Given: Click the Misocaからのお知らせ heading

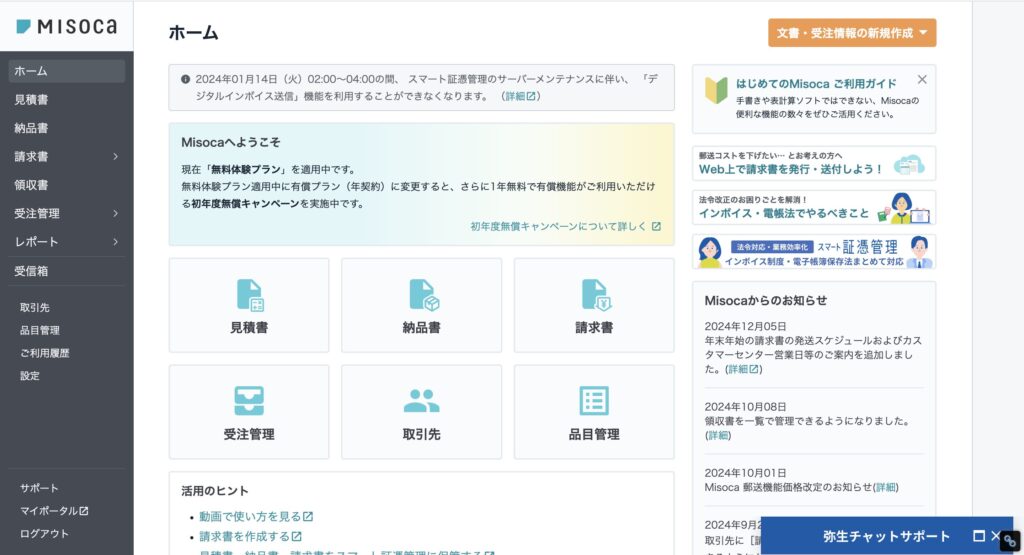Looking at the screenshot, I should coord(765,301).
